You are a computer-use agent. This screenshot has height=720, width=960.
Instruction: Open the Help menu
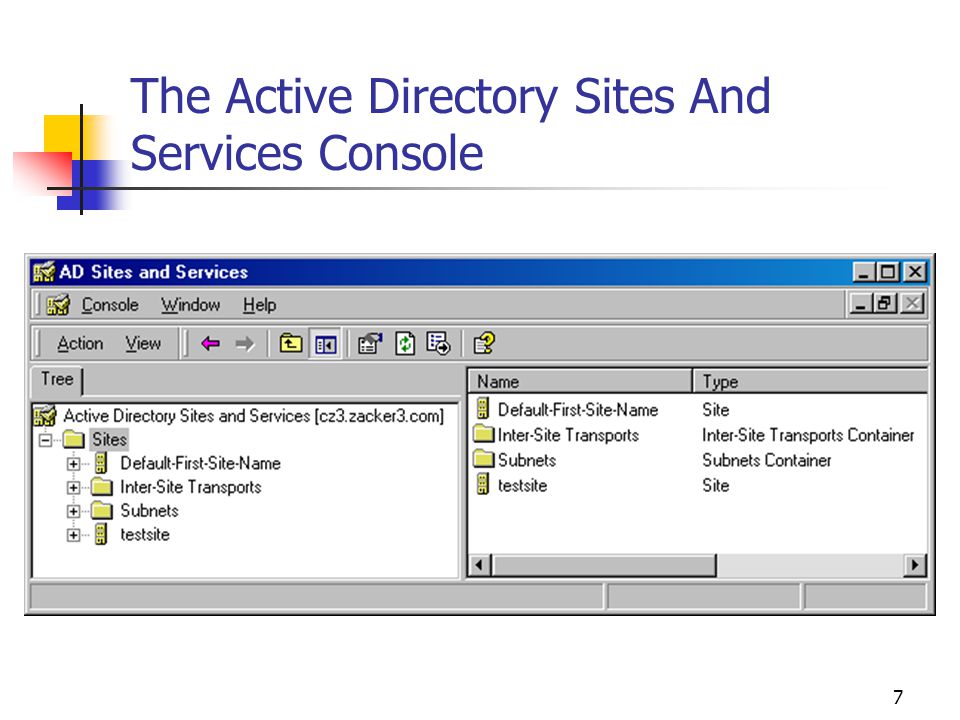(x=260, y=304)
